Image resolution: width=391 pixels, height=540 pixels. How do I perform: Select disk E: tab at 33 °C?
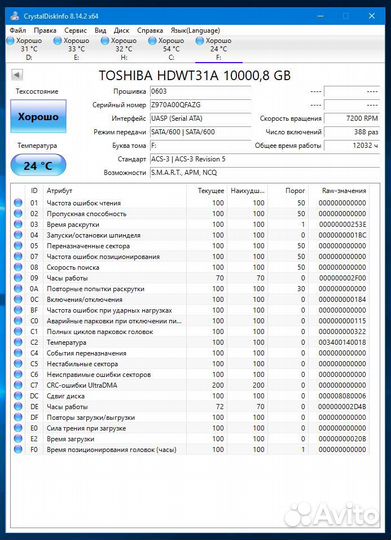[x=76, y=49]
